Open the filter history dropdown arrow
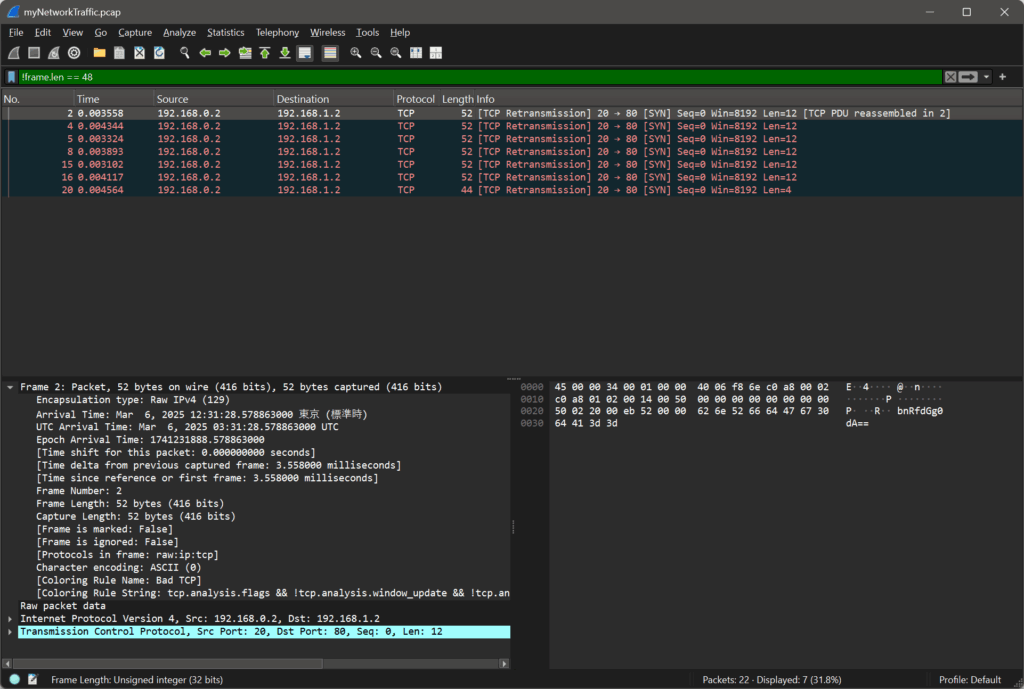The height and width of the screenshot is (689, 1024). [x=987, y=77]
